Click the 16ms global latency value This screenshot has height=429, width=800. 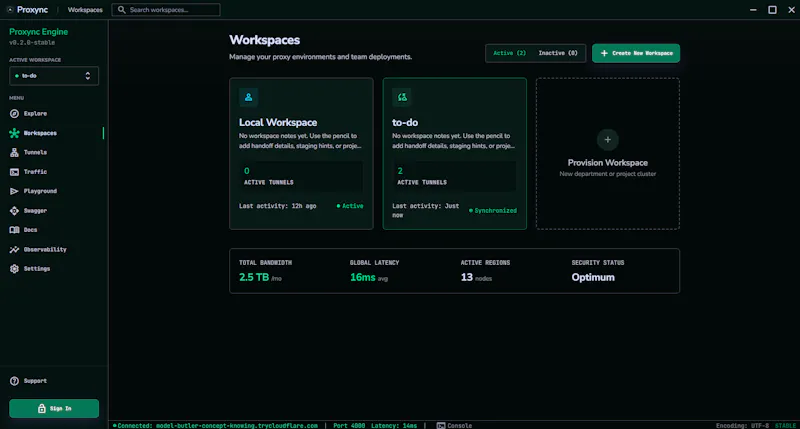point(362,277)
